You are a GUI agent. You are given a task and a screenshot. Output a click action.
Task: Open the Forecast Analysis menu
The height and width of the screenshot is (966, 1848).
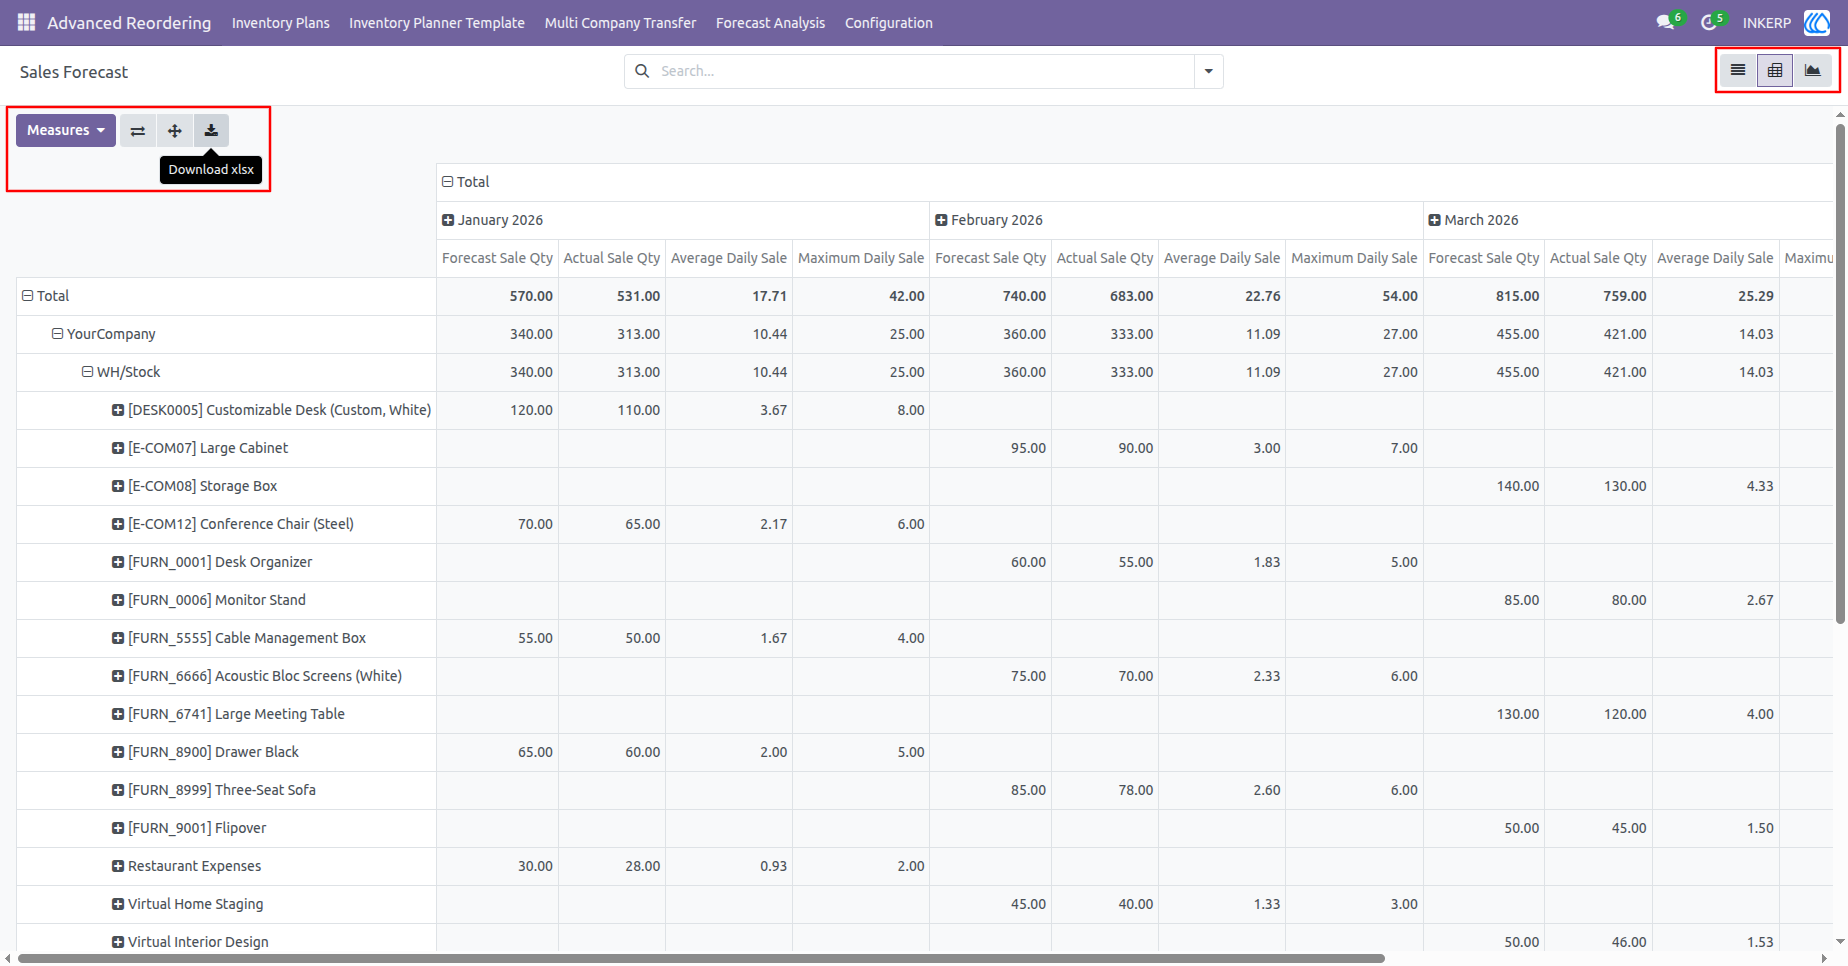[771, 22]
